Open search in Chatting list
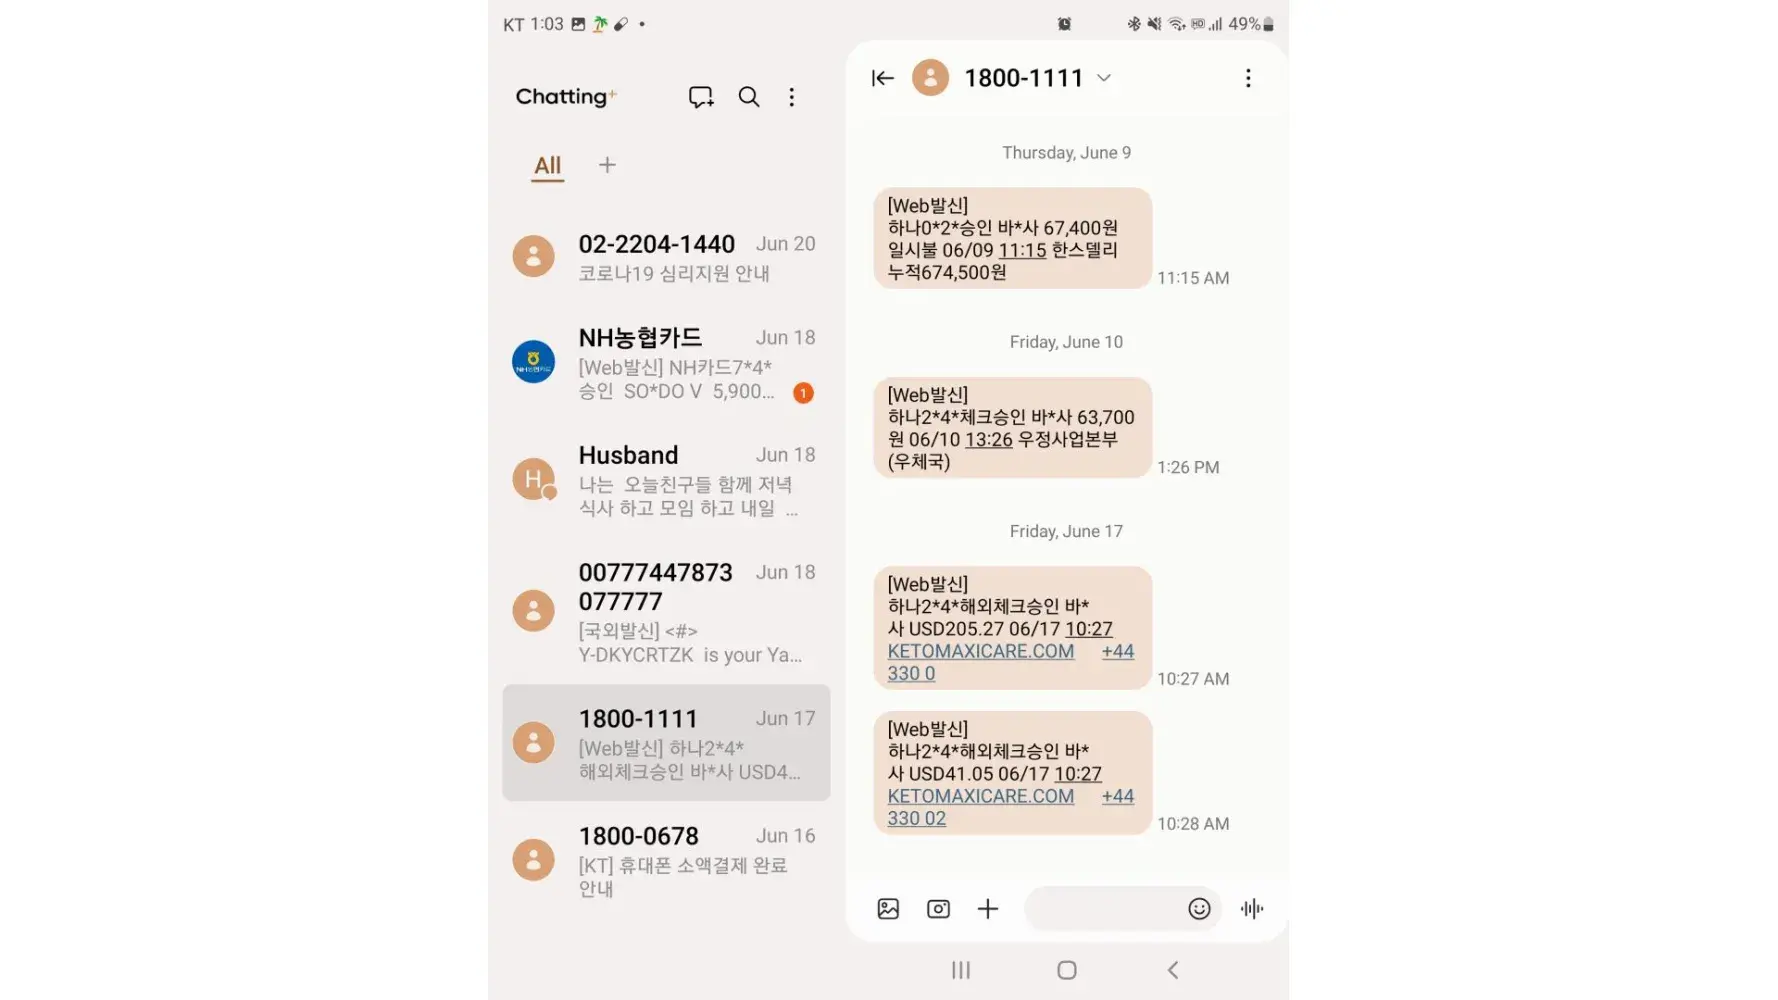Screen dimensions: 1778x1000 [749, 97]
